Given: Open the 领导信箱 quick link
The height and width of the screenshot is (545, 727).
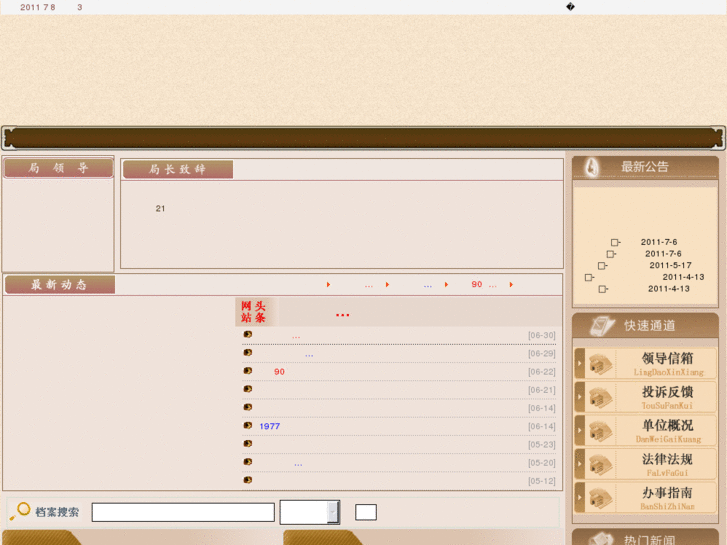Looking at the screenshot, I should click(x=645, y=364).
